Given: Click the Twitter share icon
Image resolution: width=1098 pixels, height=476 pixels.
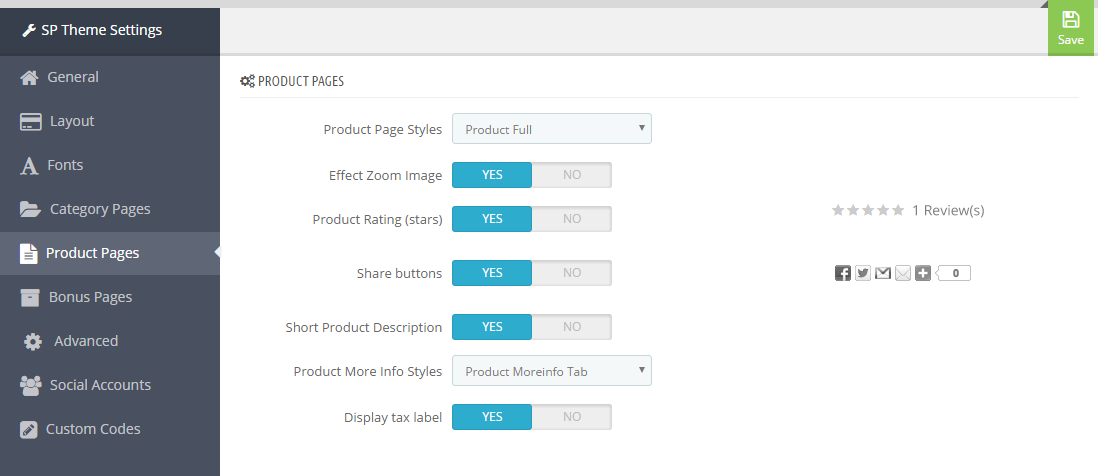Looking at the screenshot, I should 863,273.
